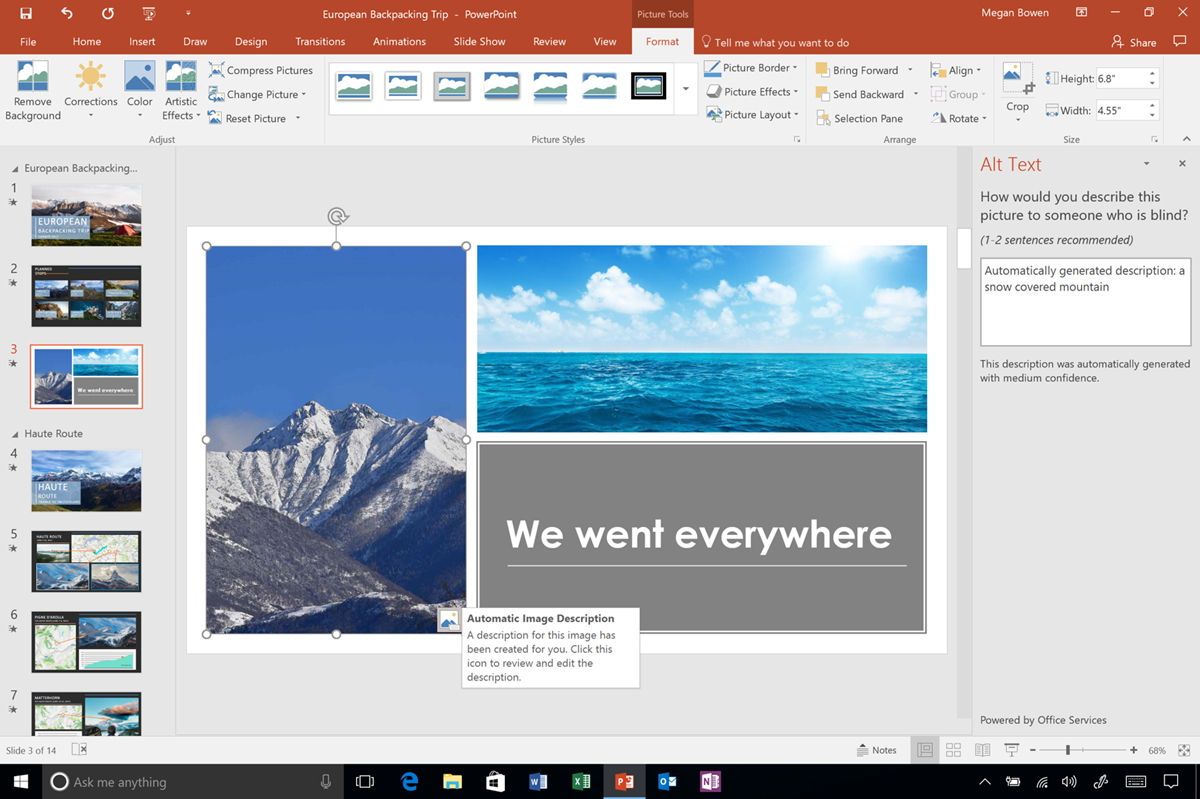Expand the Picture Styles gallery

click(684, 88)
